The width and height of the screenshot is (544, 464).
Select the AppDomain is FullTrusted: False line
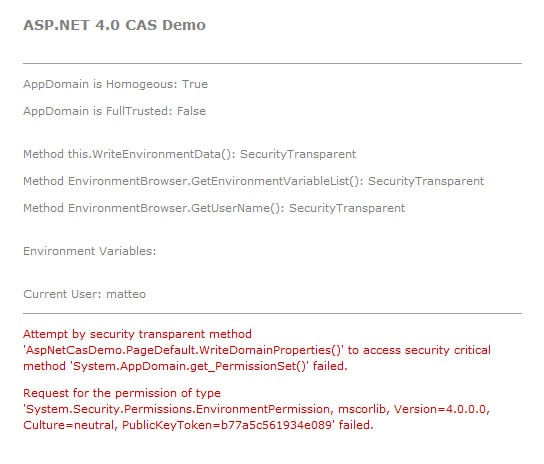coord(114,111)
